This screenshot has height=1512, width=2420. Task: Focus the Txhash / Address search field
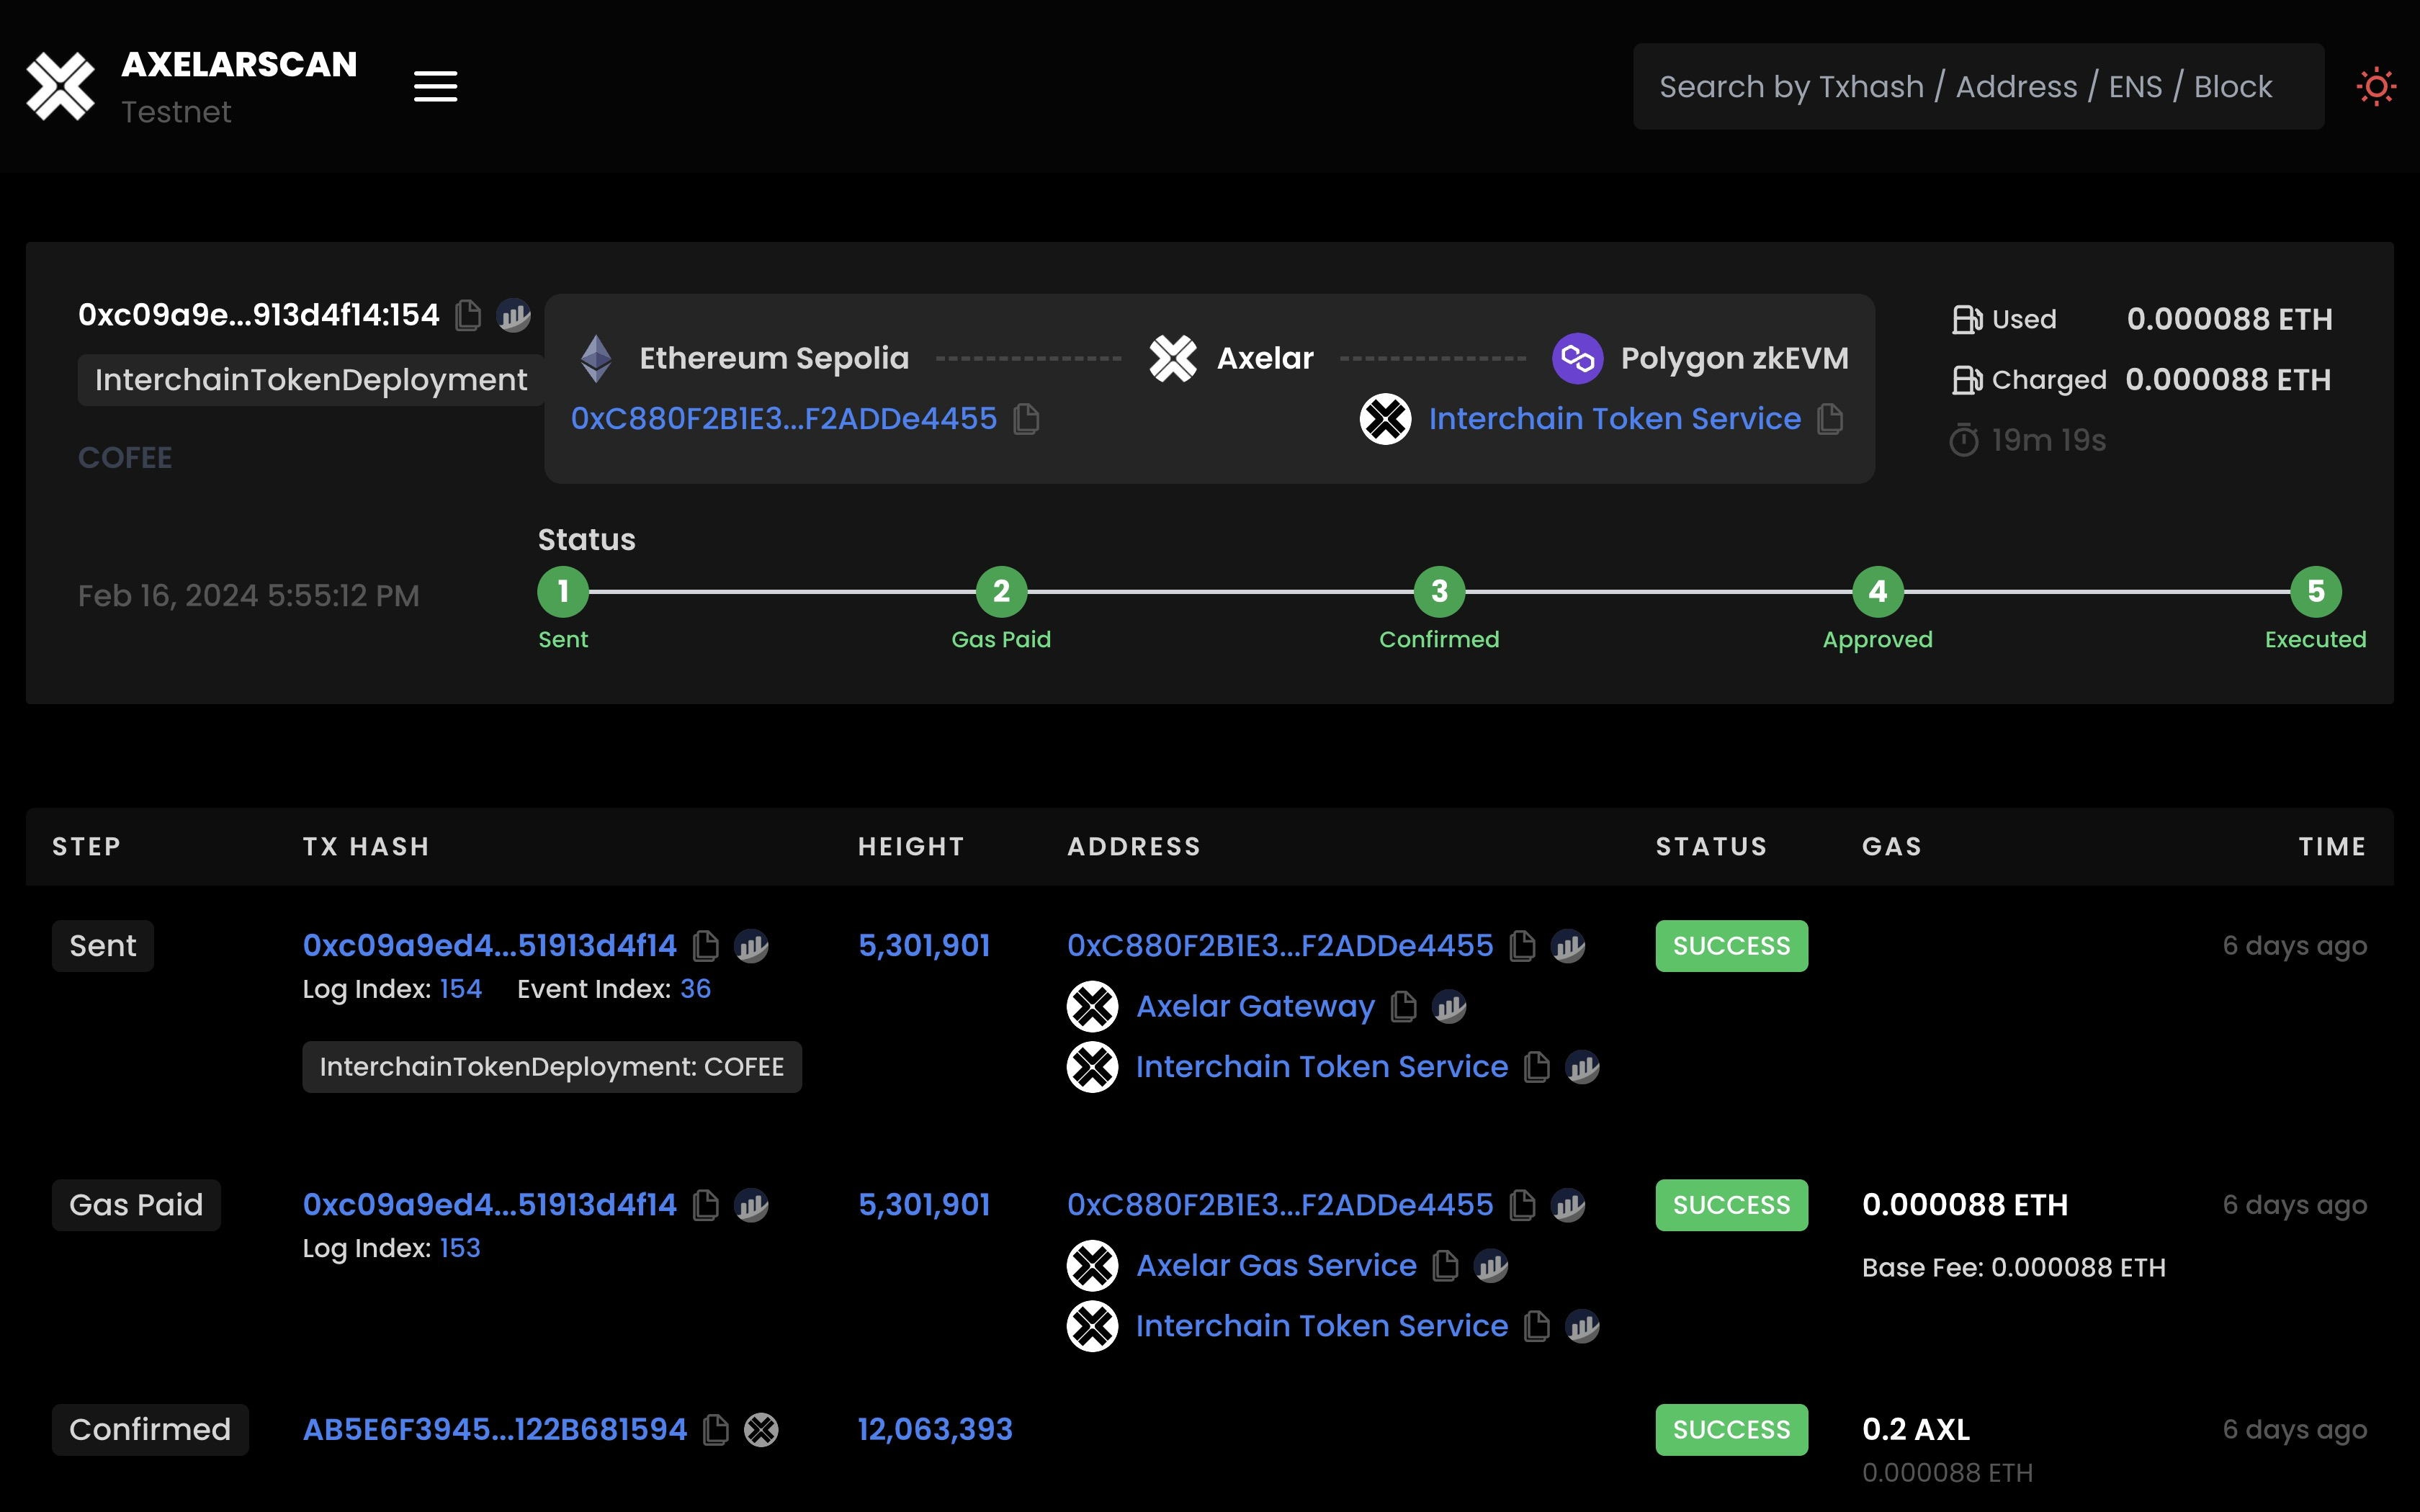click(1978, 86)
